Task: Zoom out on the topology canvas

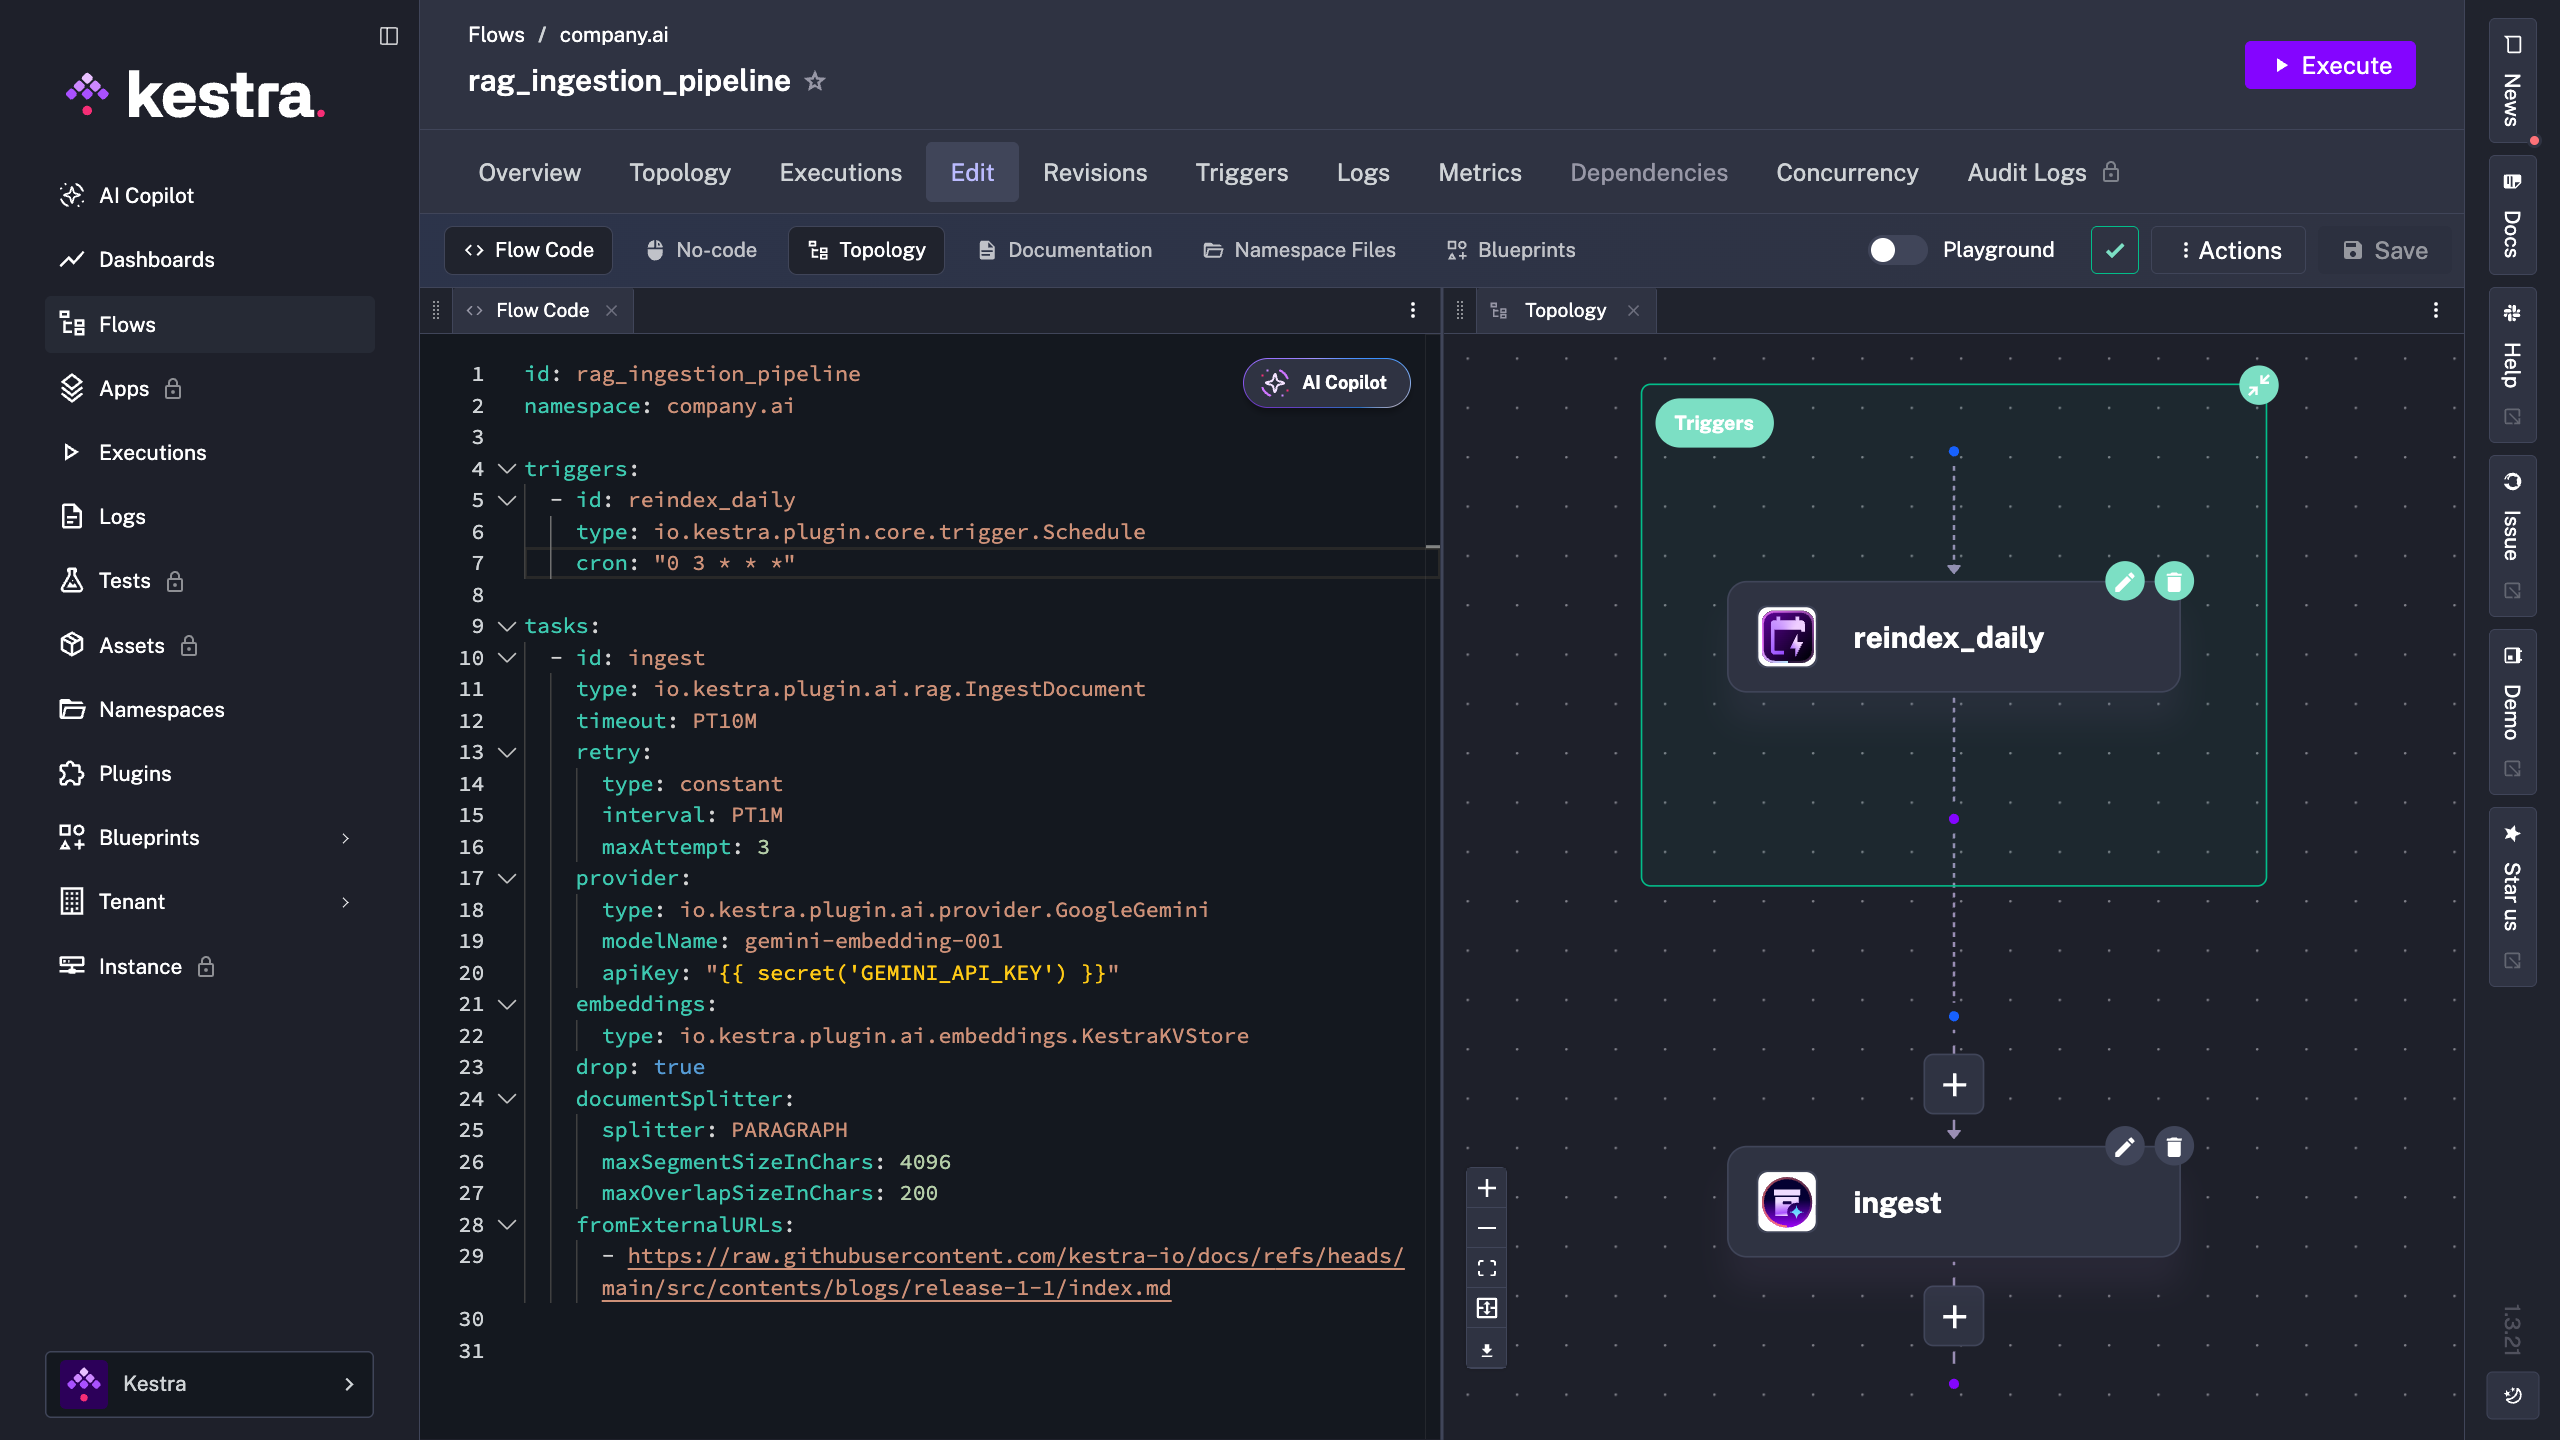Action: (1487, 1228)
